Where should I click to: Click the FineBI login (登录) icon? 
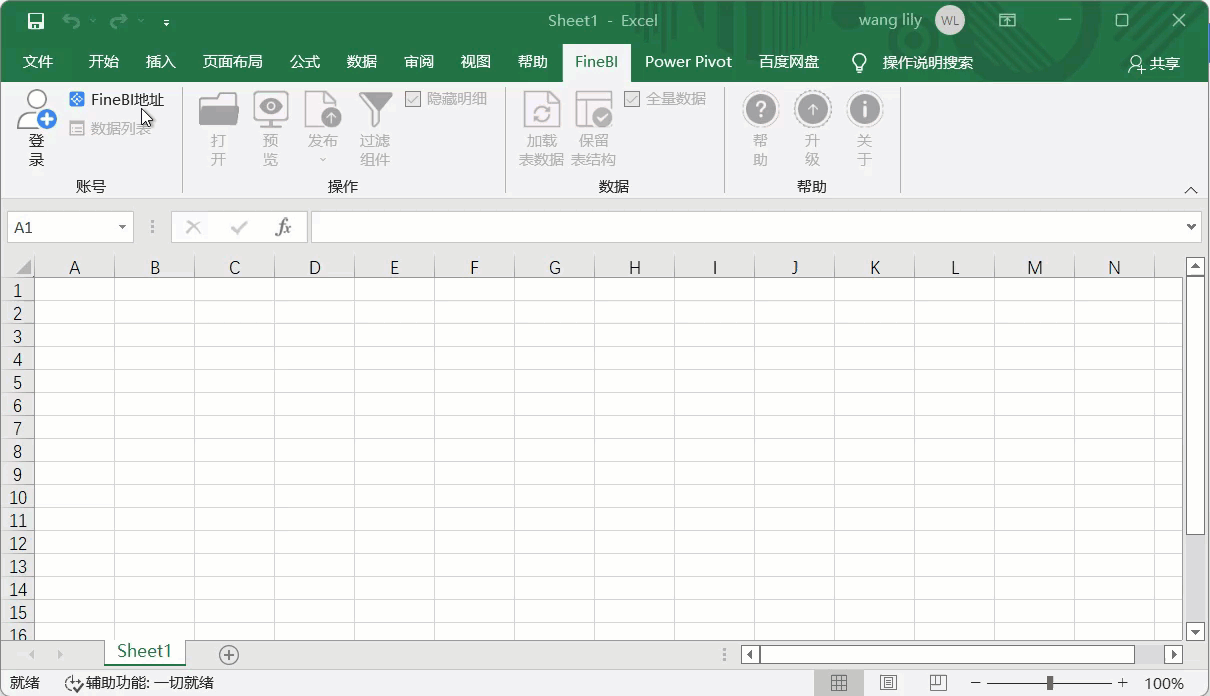36,110
